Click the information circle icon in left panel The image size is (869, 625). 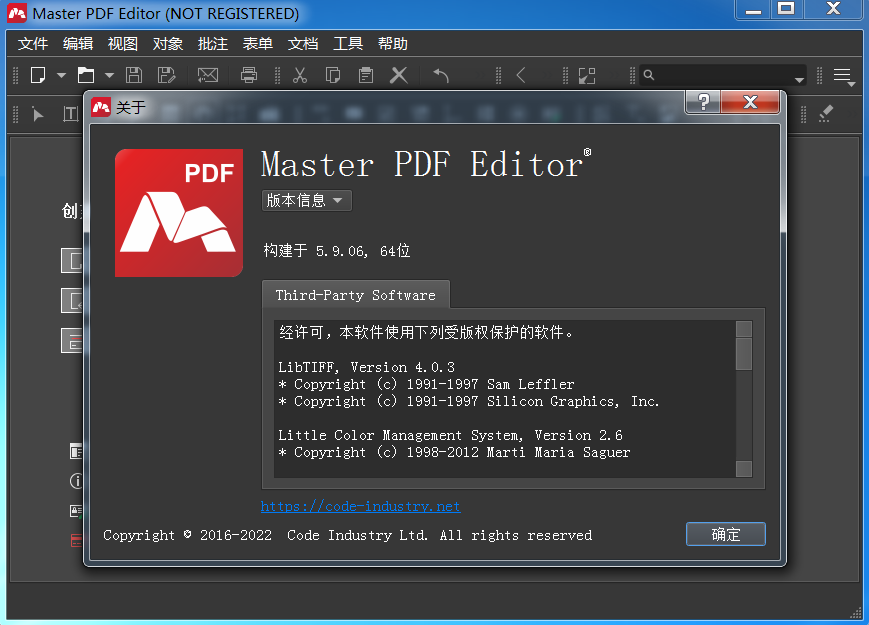pyautogui.click(x=76, y=481)
